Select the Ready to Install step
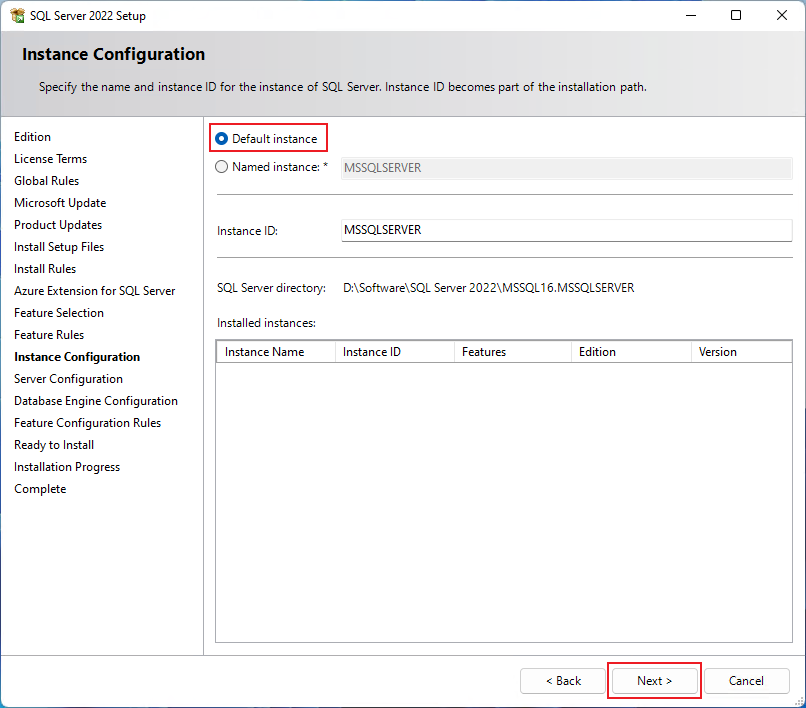Viewport: 806px width, 708px height. (x=54, y=445)
